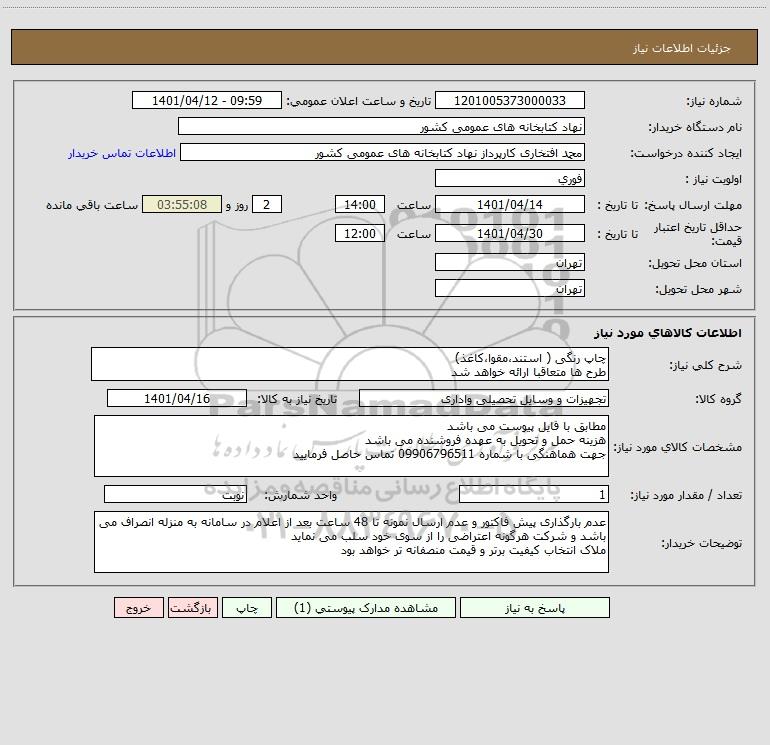The height and width of the screenshot is (745, 770).
Task: Click label استان محل تحویل
Action: (x=695, y=263)
